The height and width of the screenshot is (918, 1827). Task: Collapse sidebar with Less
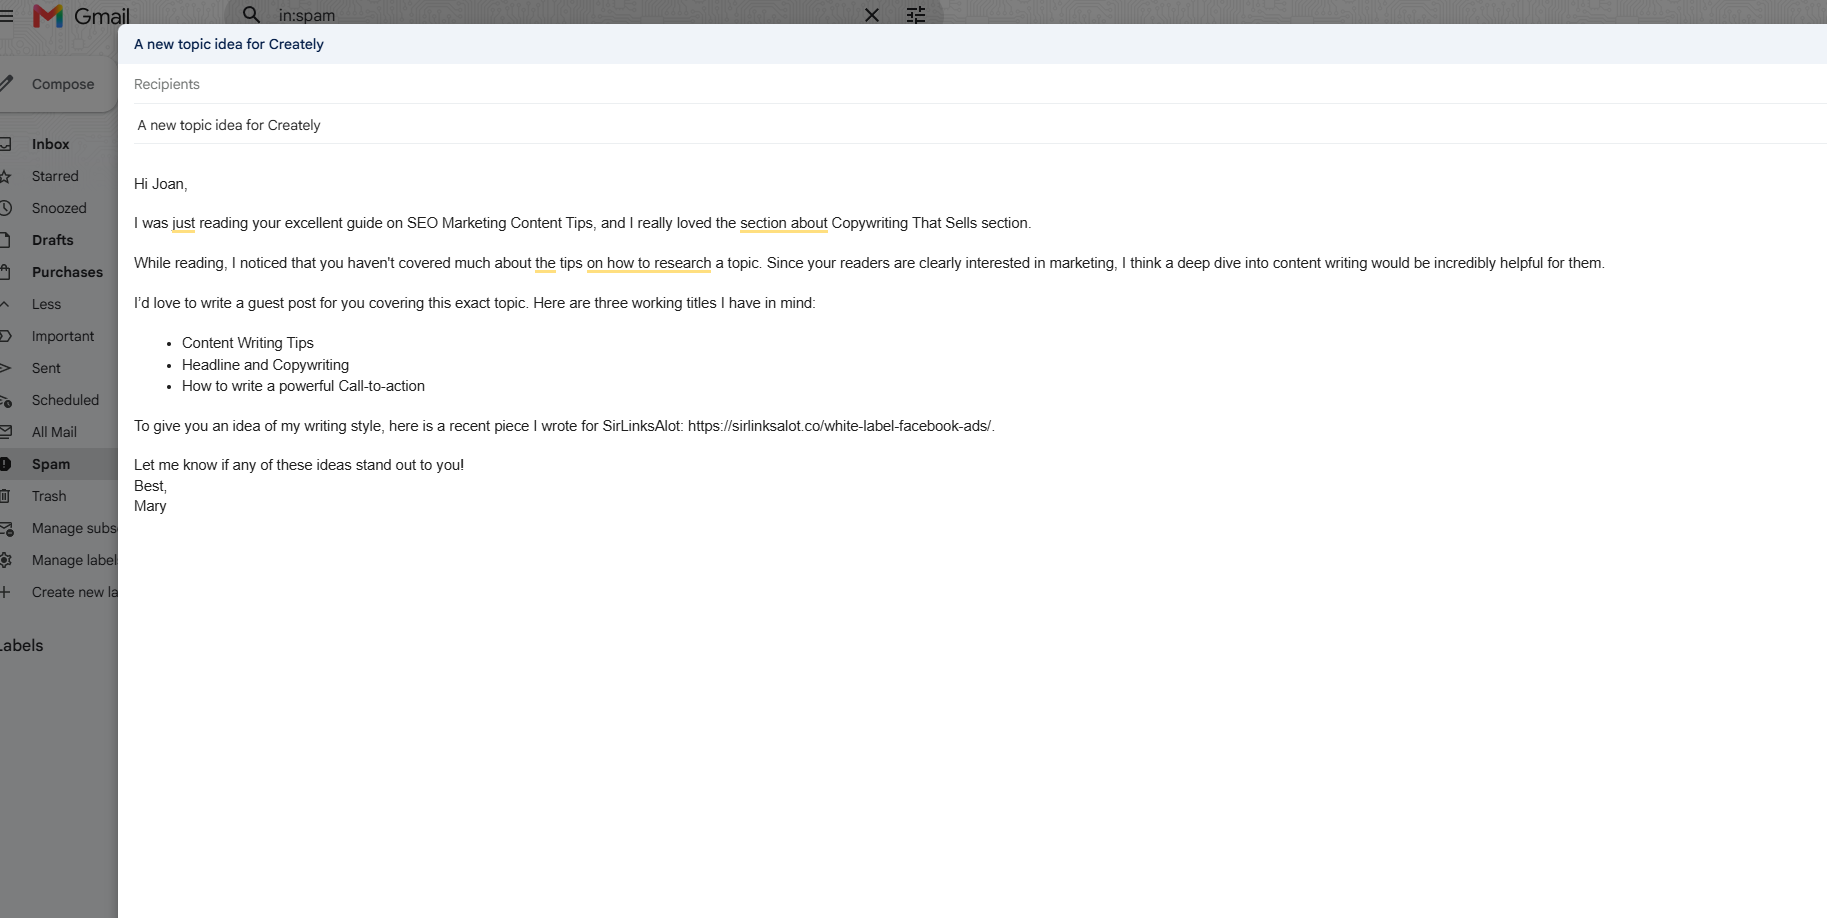pyautogui.click(x=46, y=304)
